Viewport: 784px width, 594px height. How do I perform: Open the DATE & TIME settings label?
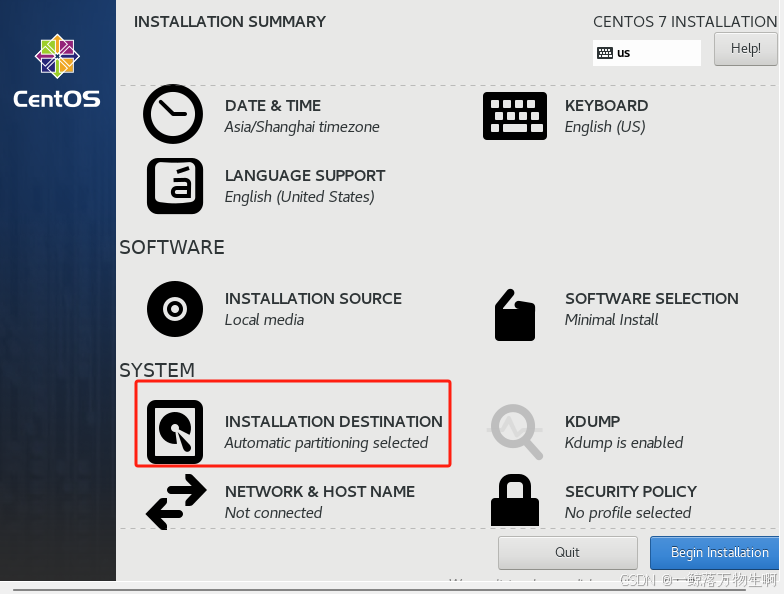pos(273,106)
